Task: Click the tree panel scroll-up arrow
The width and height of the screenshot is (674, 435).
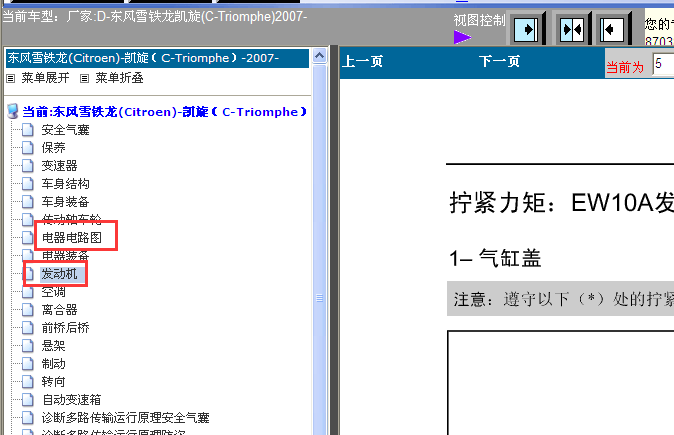Action: 319,56
